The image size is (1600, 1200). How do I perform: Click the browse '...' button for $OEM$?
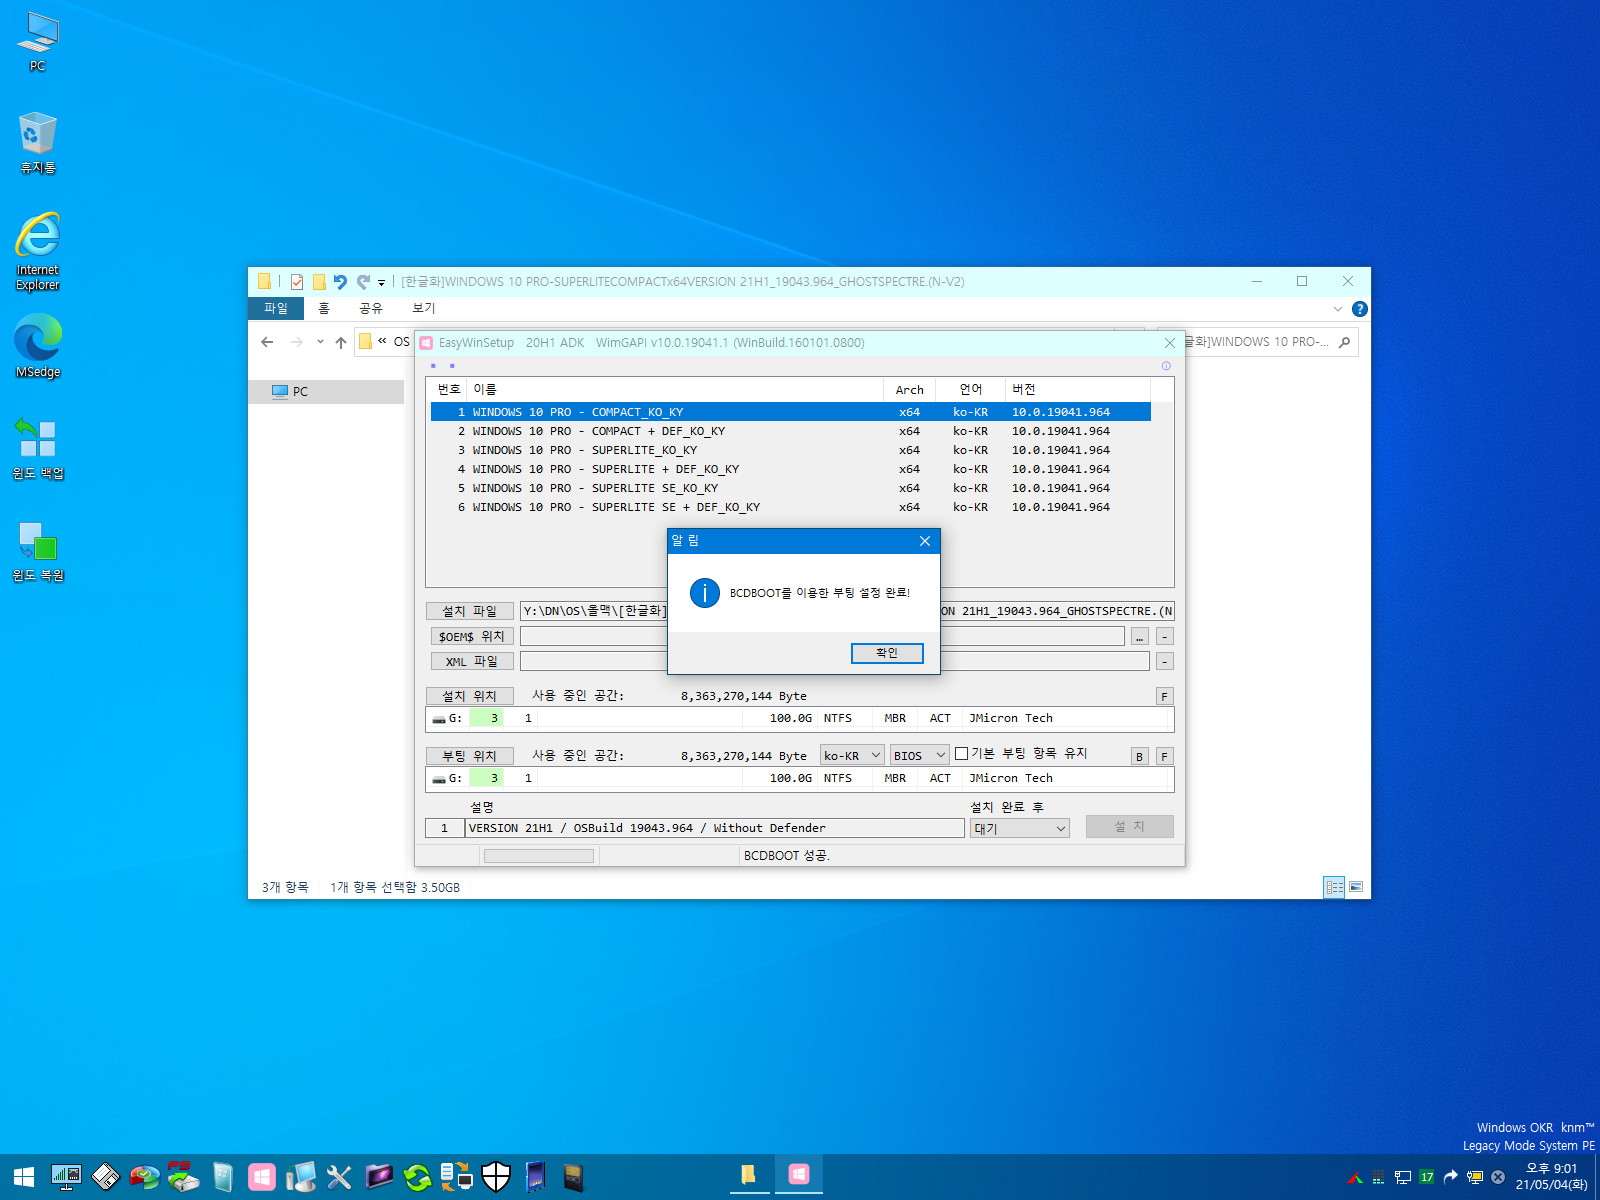click(1140, 636)
